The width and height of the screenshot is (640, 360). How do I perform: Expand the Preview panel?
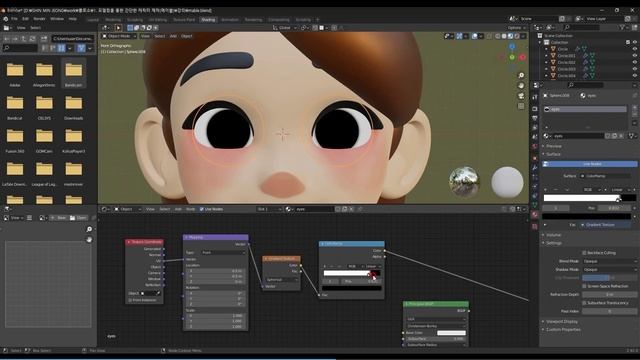[553, 146]
